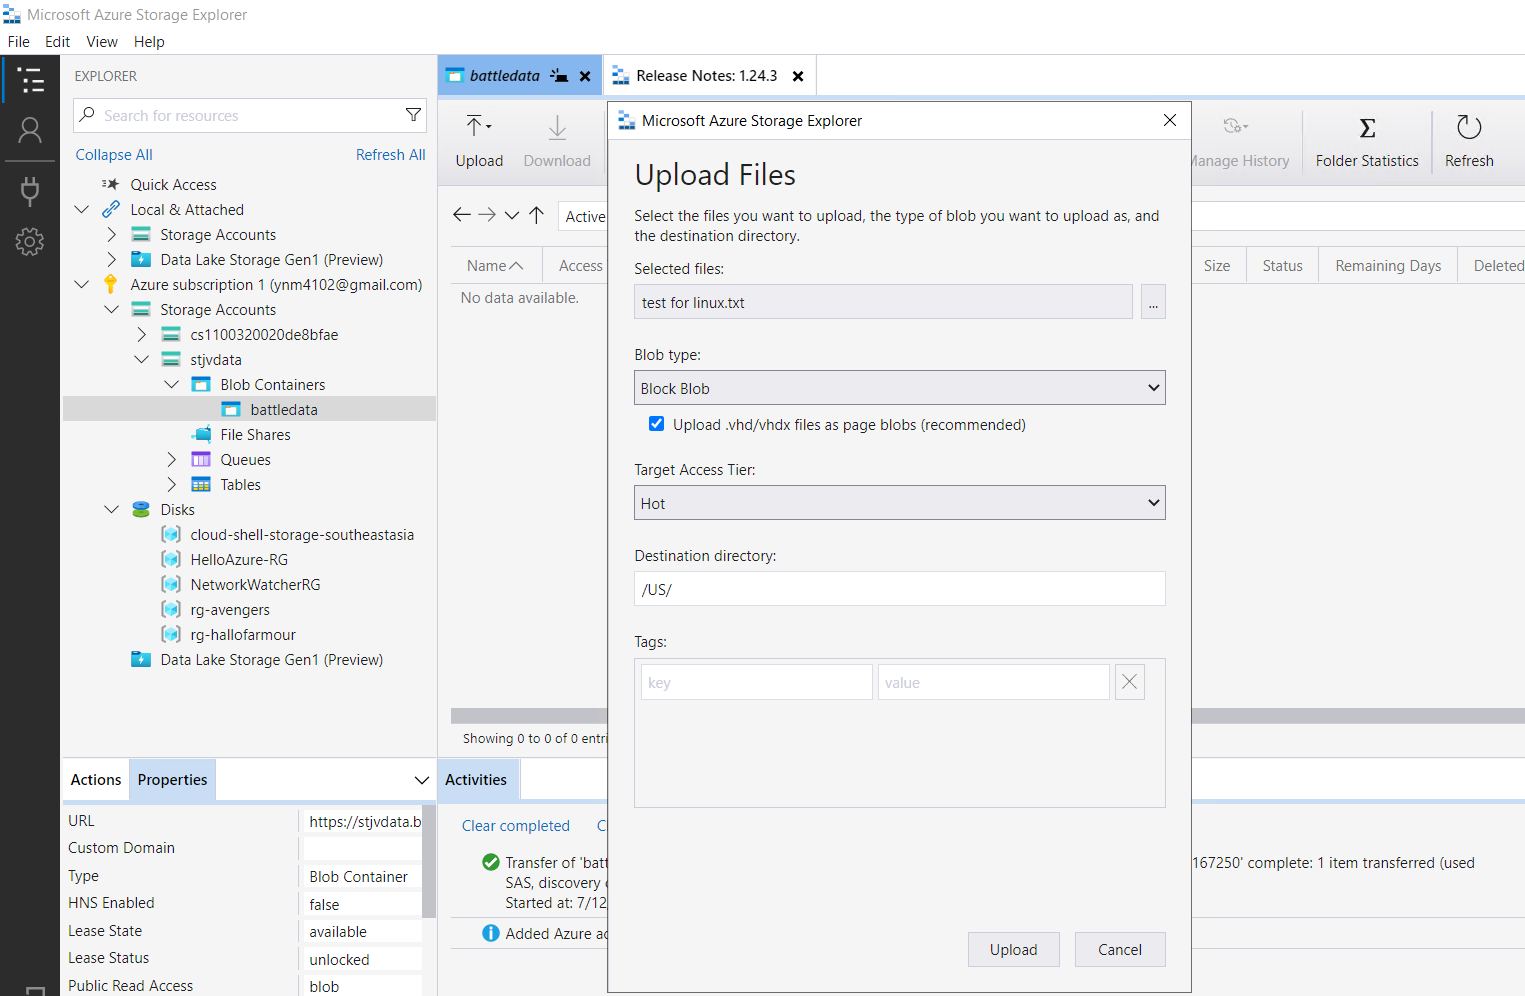
Task: Open the File menu
Action: [x=19, y=41]
